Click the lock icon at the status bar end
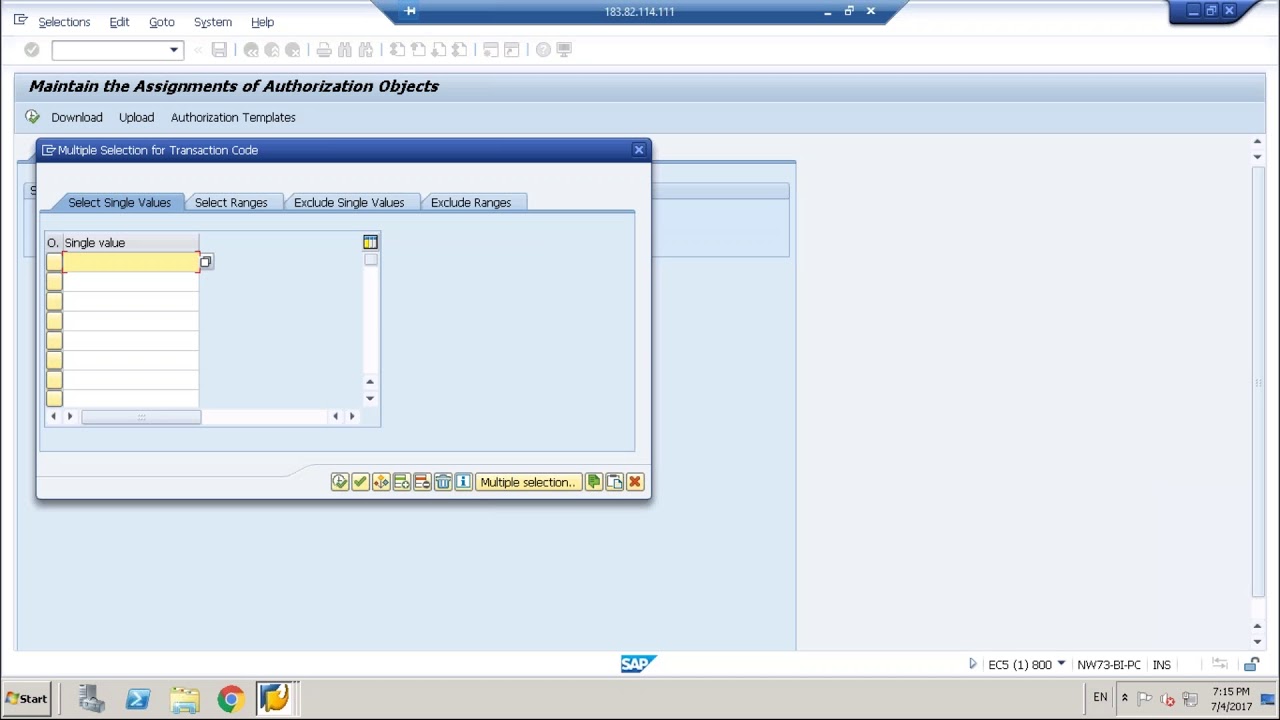Viewport: 1280px width, 720px height. 1251,665
